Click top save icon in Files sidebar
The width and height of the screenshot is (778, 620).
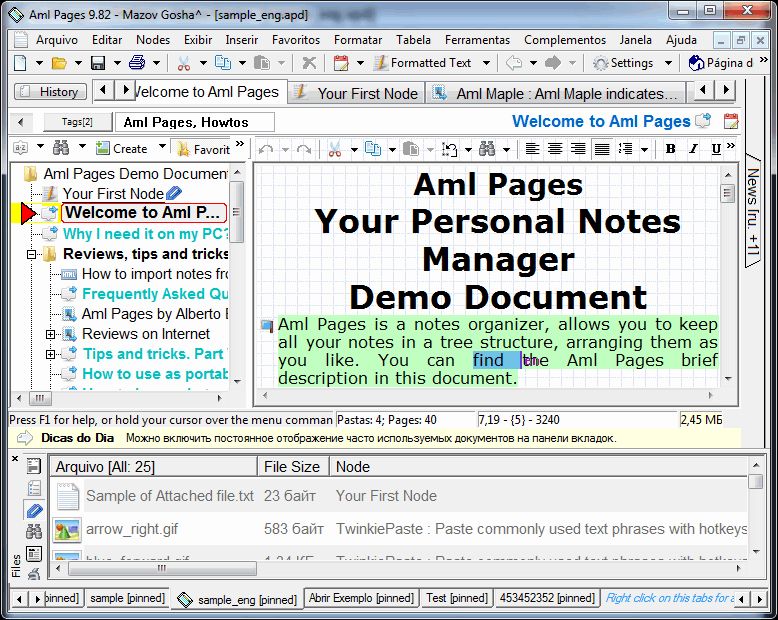point(34,465)
